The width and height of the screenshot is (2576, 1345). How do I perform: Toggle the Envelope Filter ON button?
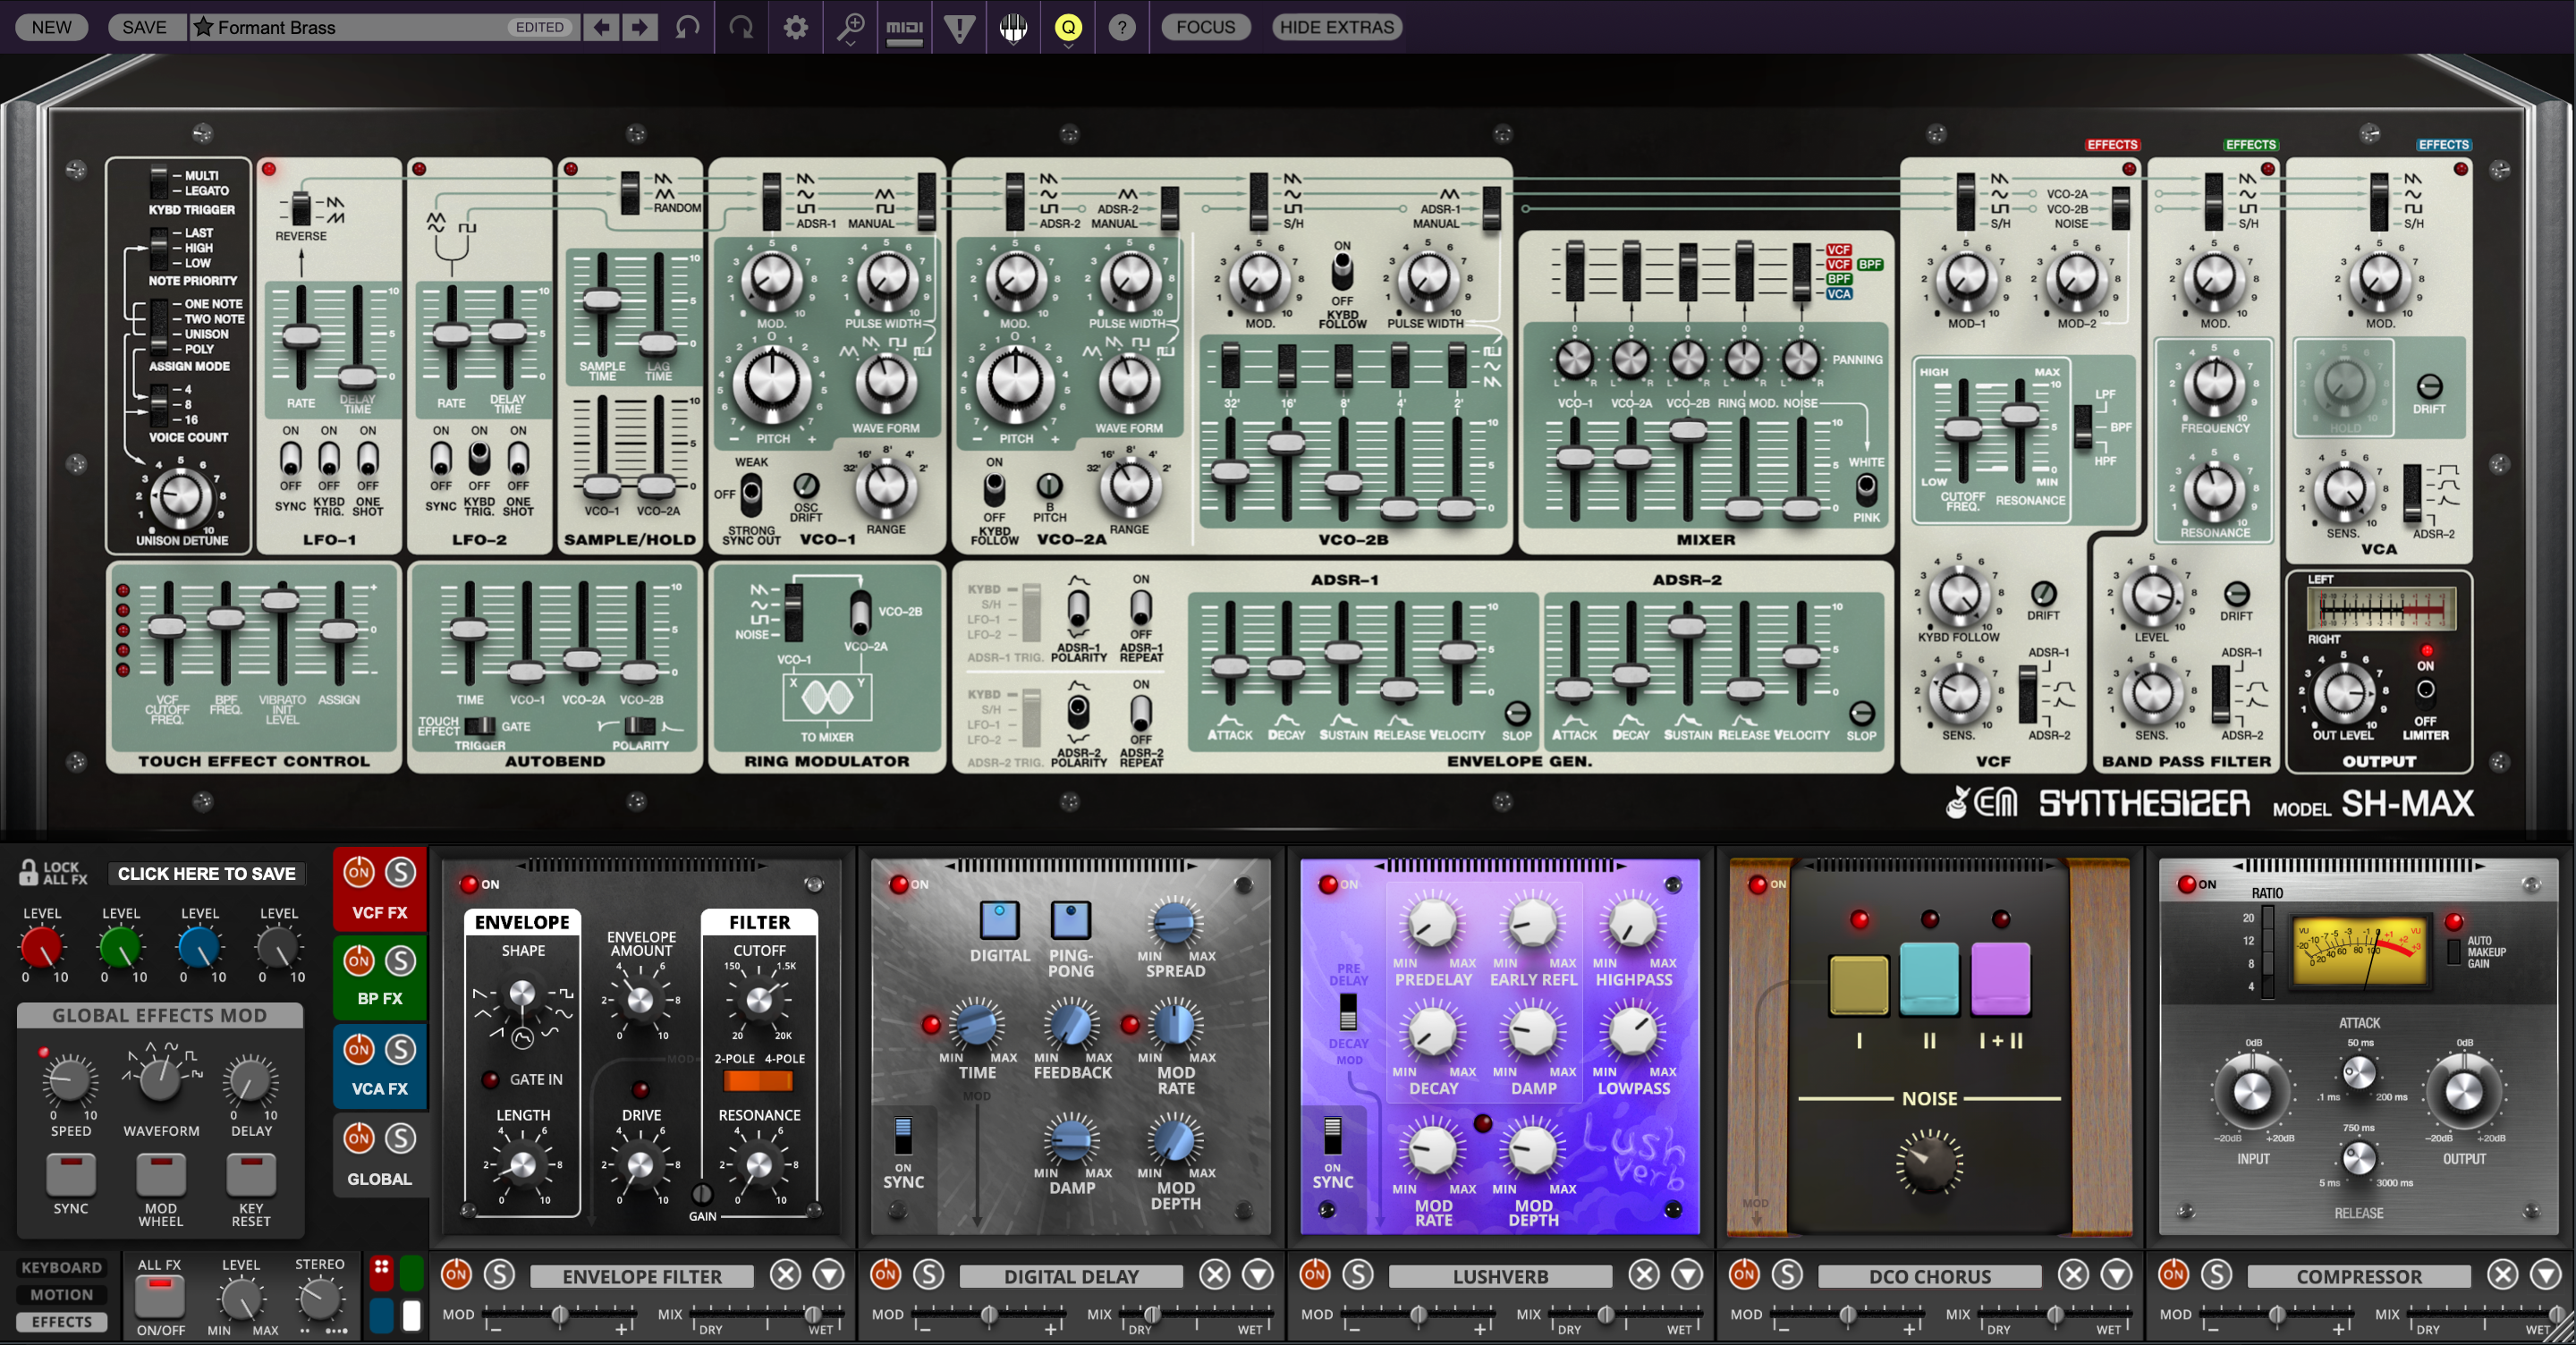pyautogui.click(x=456, y=1274)
